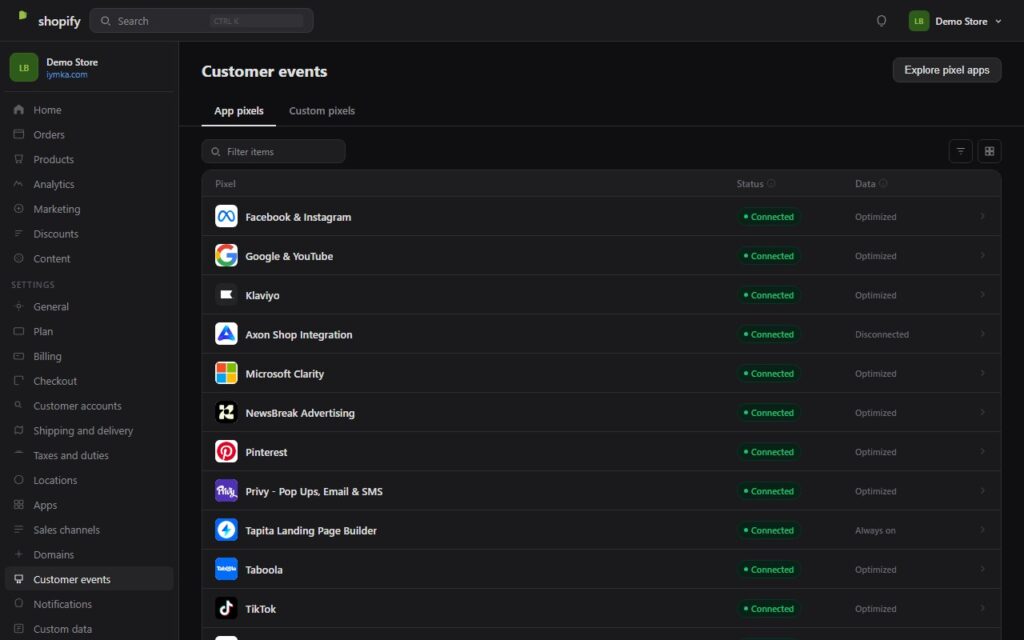
Task: Expand the TikTok row chevron
Action: point(982,608)
